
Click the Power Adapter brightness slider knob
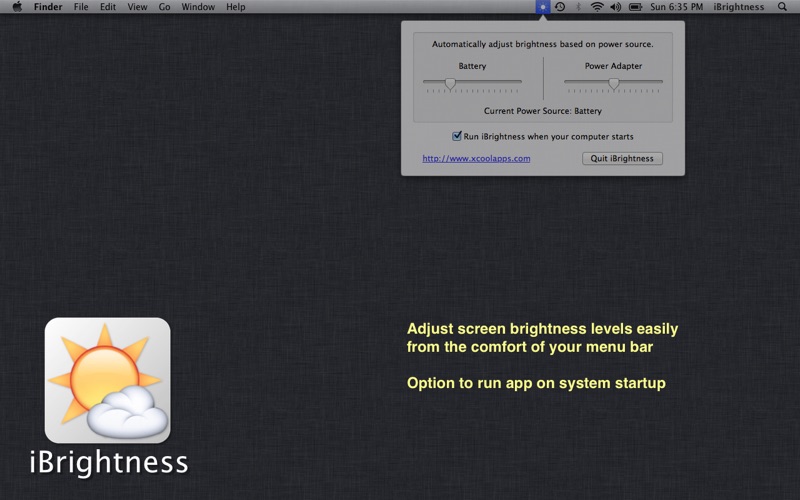[x=614, y=83]
